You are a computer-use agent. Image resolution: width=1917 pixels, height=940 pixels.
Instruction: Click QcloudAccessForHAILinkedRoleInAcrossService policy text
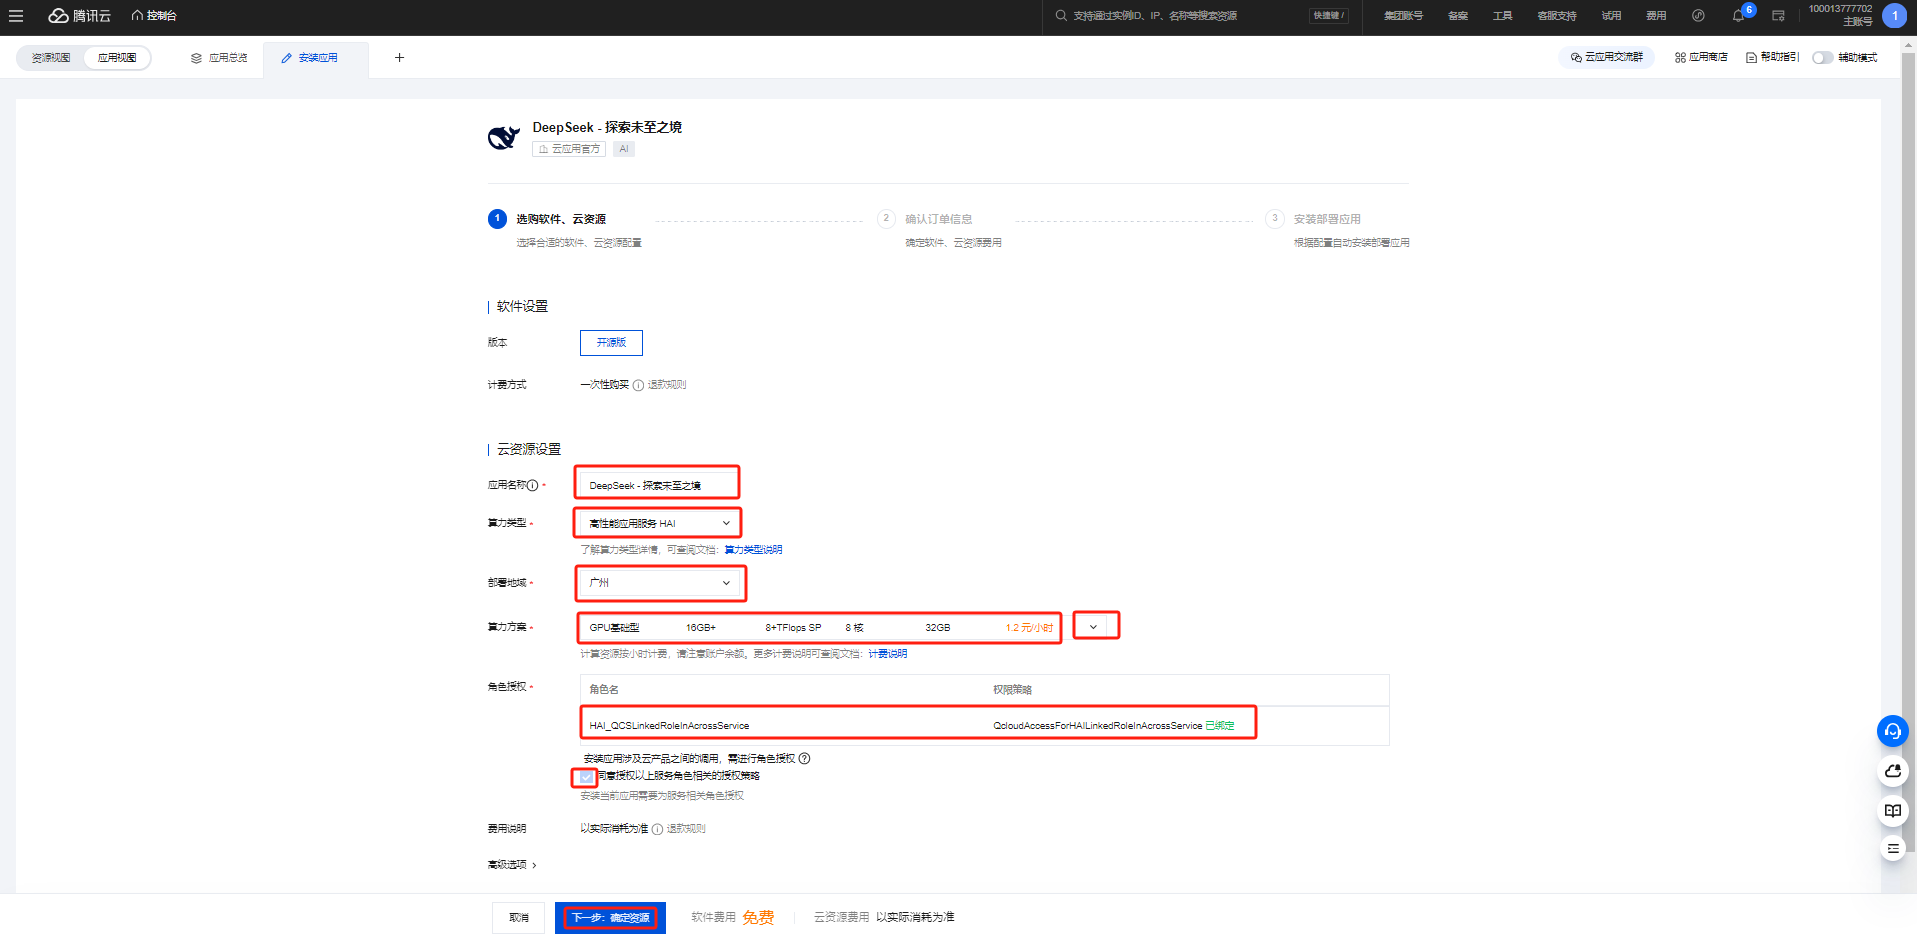1097,726
